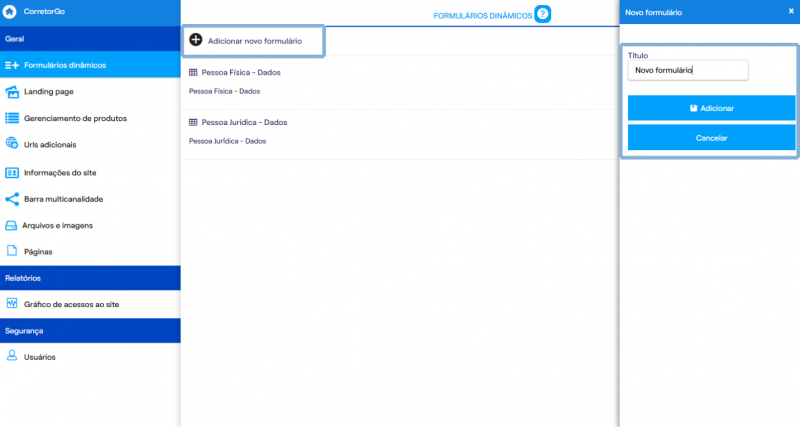
Task: Click the Landing page sidebar icon
Action: (x=12, y=92)
